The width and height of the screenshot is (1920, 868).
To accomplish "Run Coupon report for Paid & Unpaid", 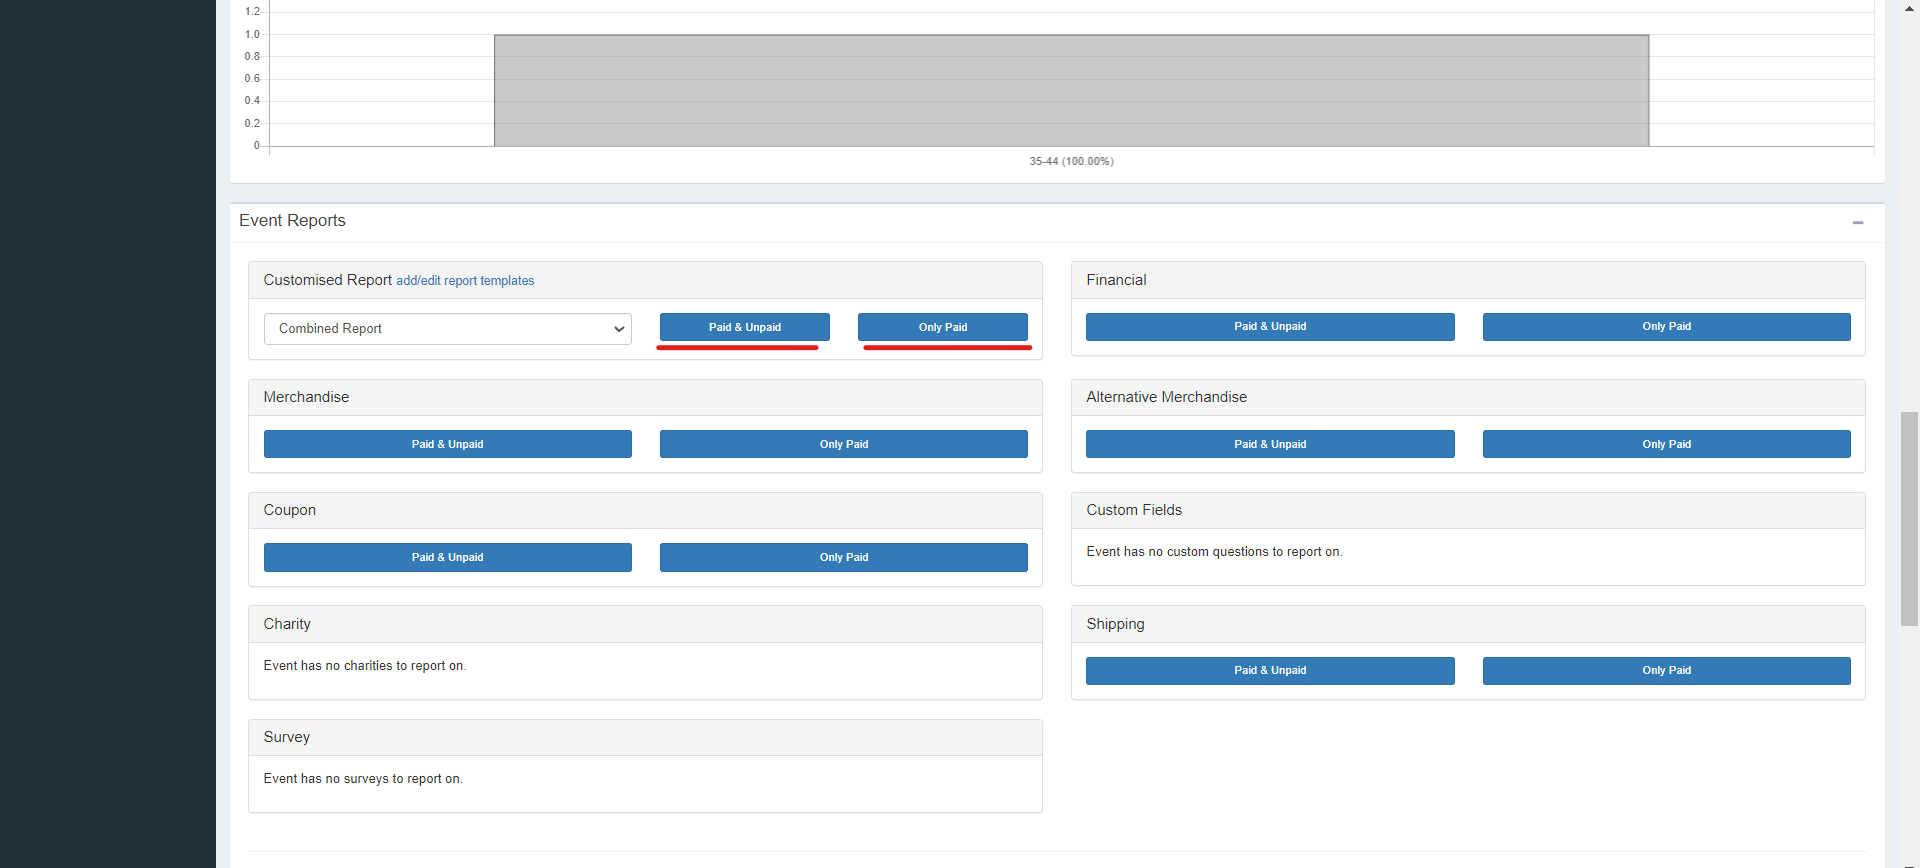I will click(447, 557).
